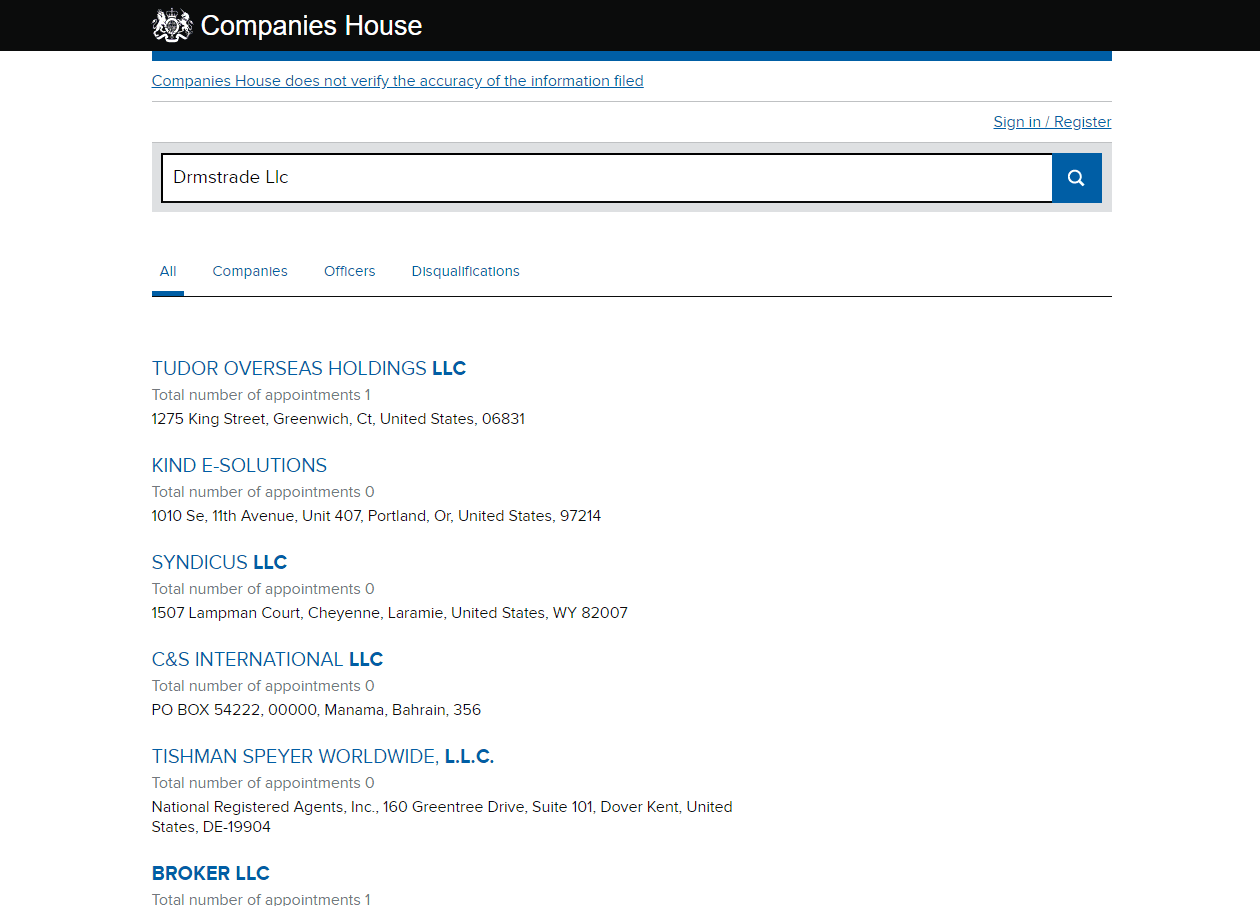The height and width of the screenshot is (906, 1260).
Task: Switch to the Companies tab
Action: click(x=250, y=271)
